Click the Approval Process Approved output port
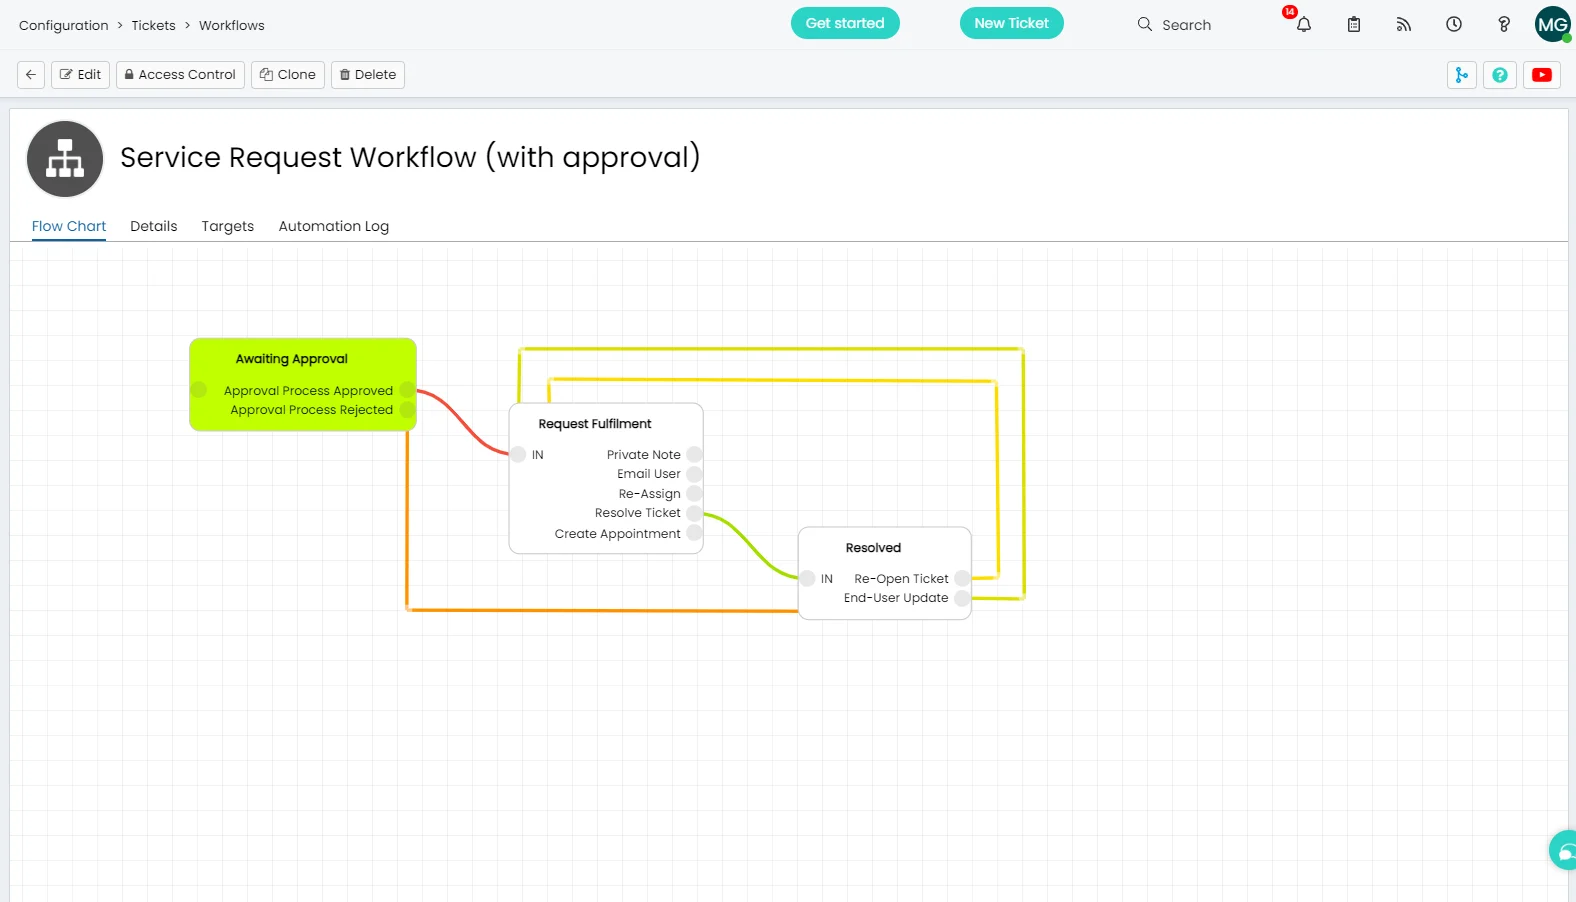The width and height of the screenshot is (1576, 902). click(407, 390)
